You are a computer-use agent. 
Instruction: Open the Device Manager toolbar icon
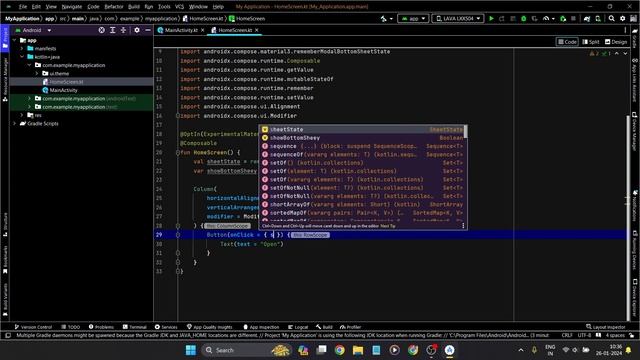598,19
